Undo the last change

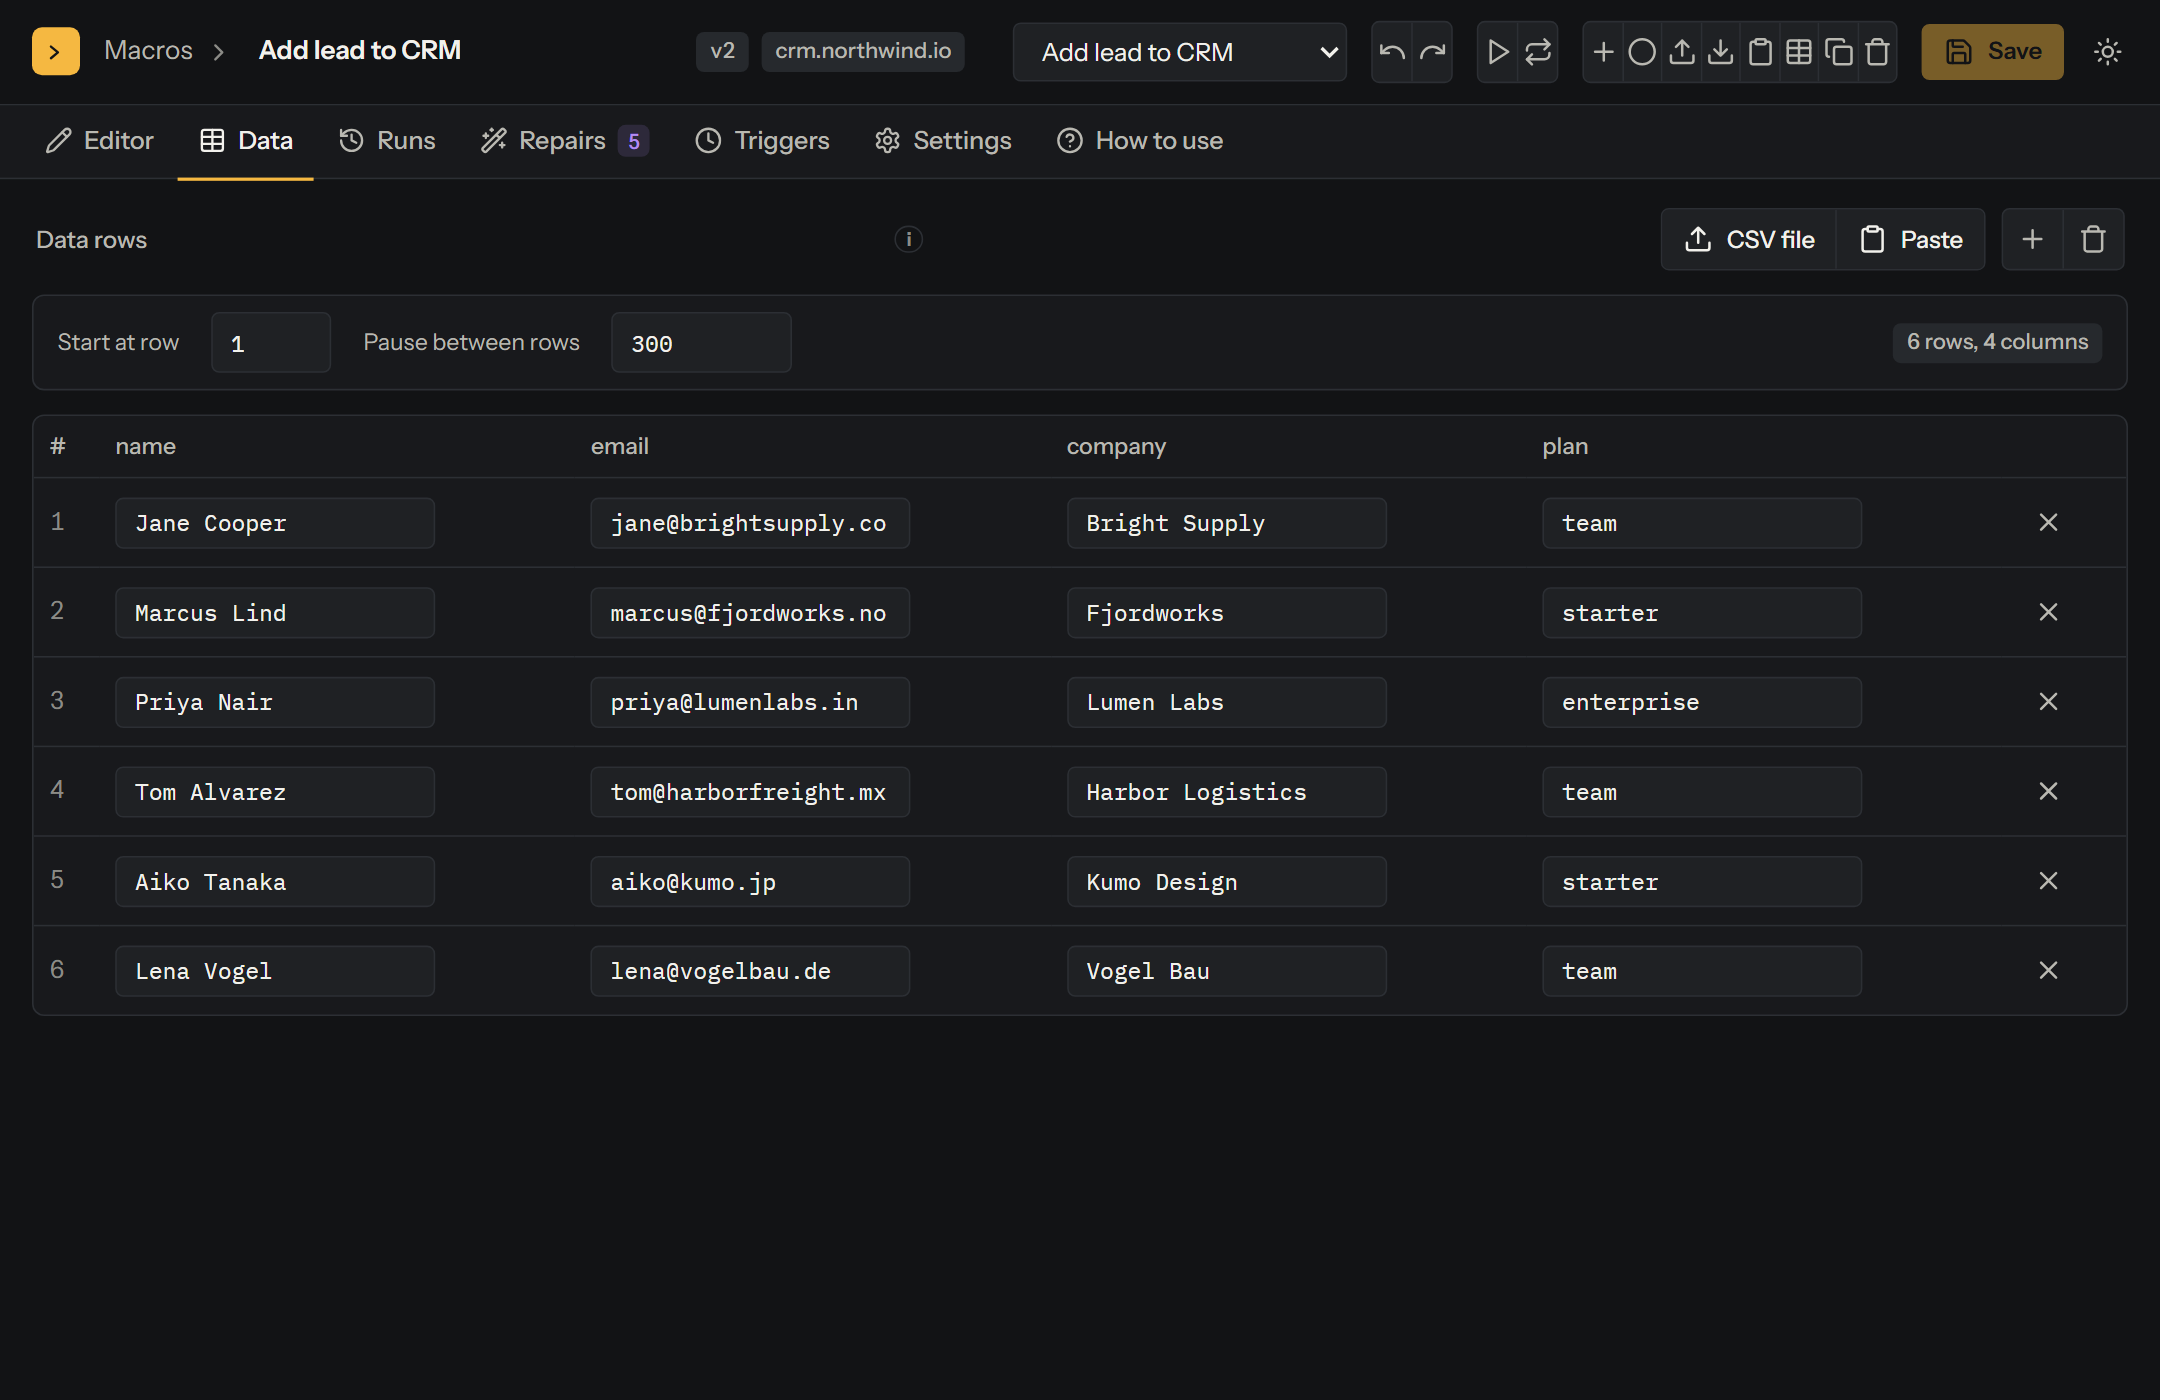[1392, 51]
